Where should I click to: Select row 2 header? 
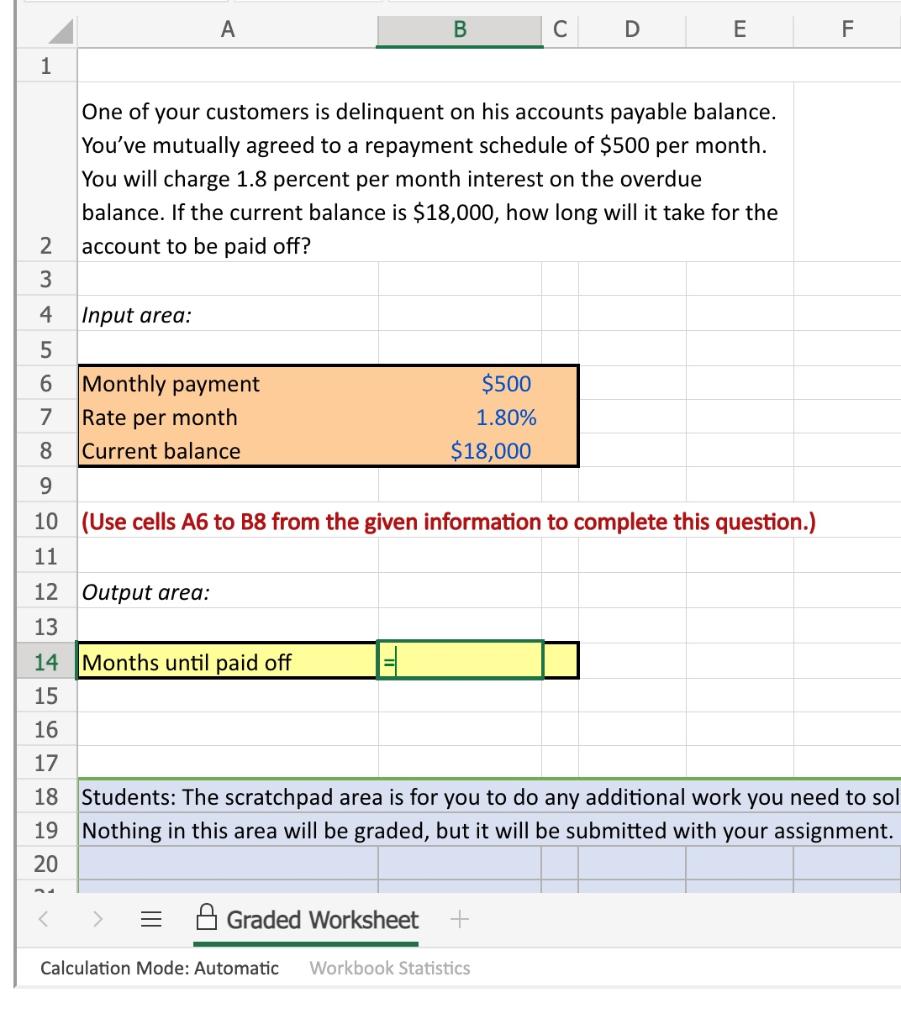point(46,172)
